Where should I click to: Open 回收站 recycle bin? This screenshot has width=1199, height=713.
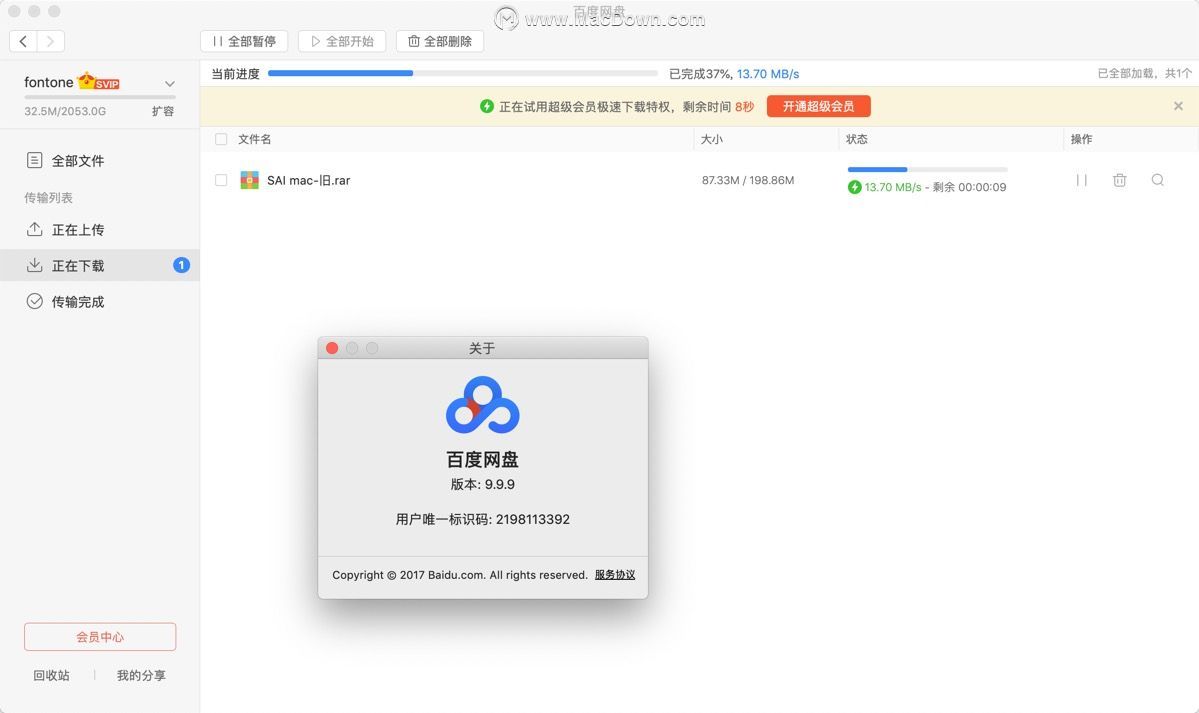click(x=51, y=676)
